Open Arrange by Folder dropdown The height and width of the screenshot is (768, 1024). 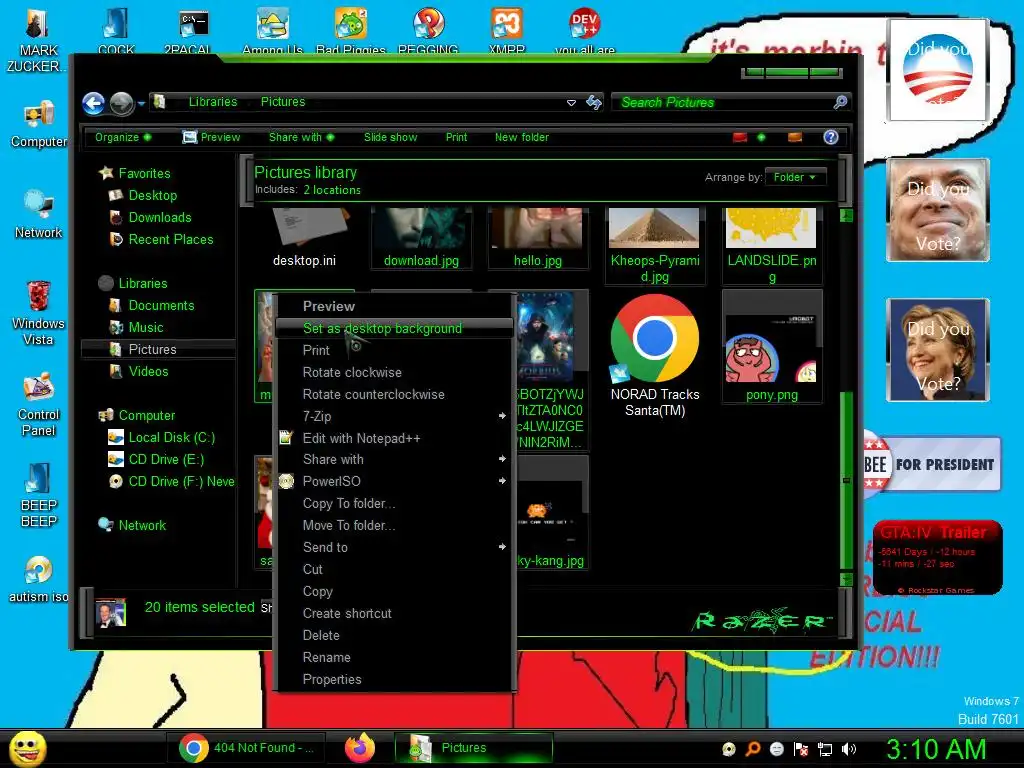click(795, 177)
